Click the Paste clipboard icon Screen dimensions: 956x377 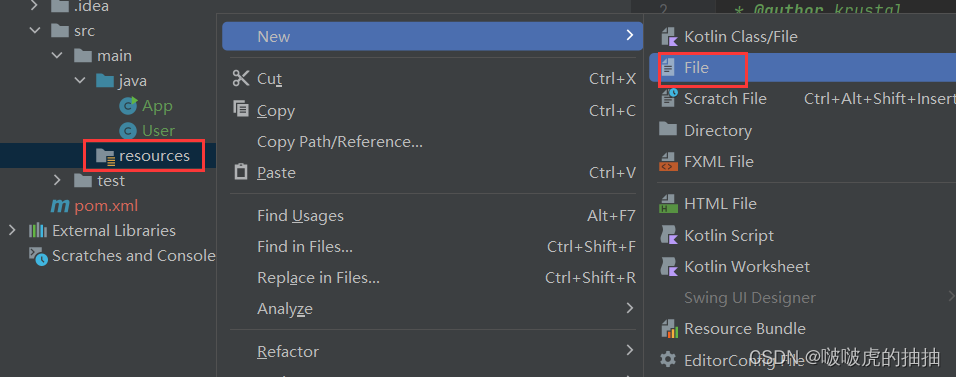click(x=241, y=172)
